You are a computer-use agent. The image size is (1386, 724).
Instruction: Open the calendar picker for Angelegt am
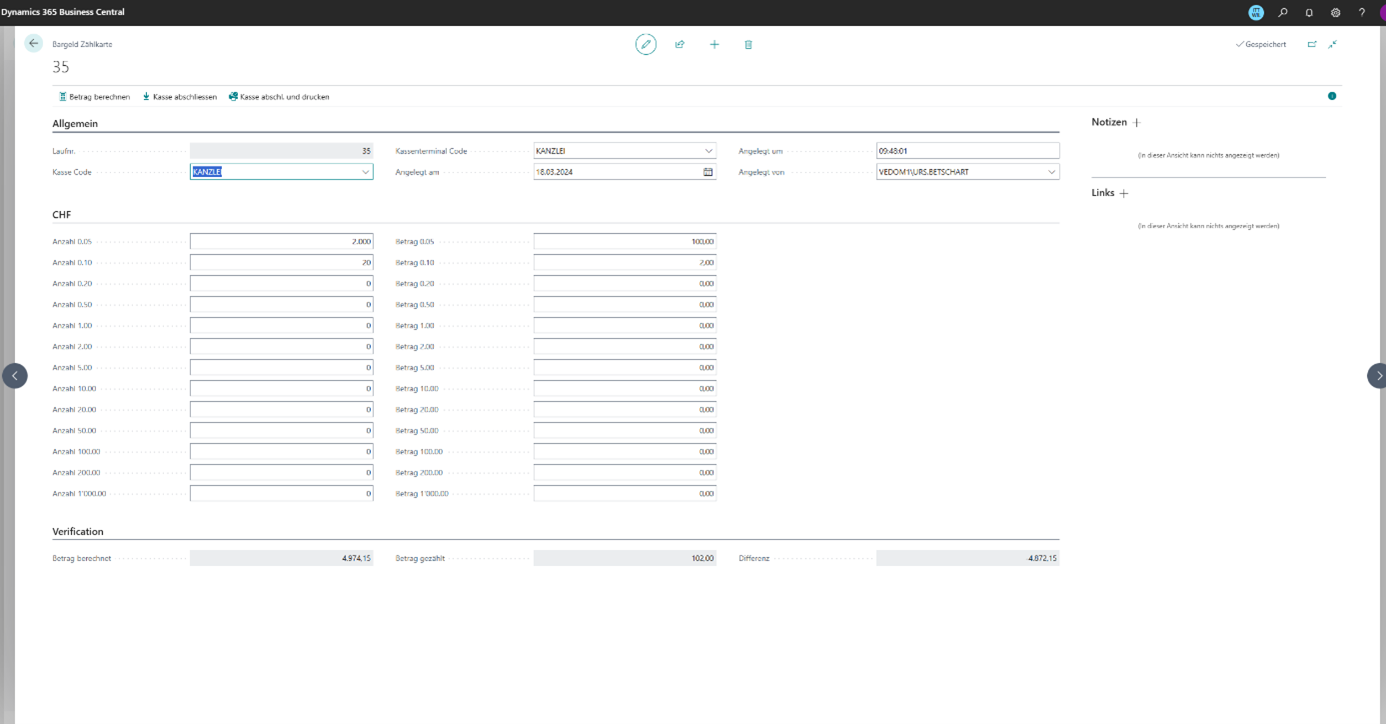pyautogui.click(x=708, y=172)
